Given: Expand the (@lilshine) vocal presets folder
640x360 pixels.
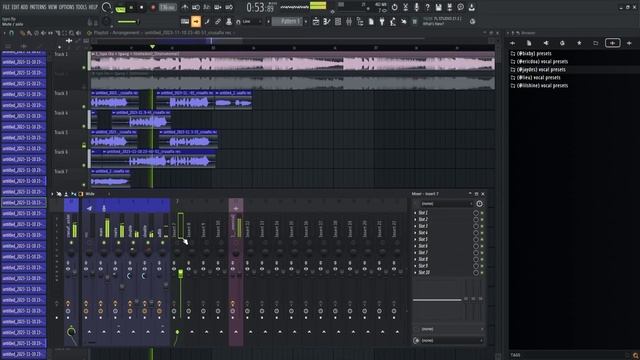Looking at the screenshot, I should [539, 86].
